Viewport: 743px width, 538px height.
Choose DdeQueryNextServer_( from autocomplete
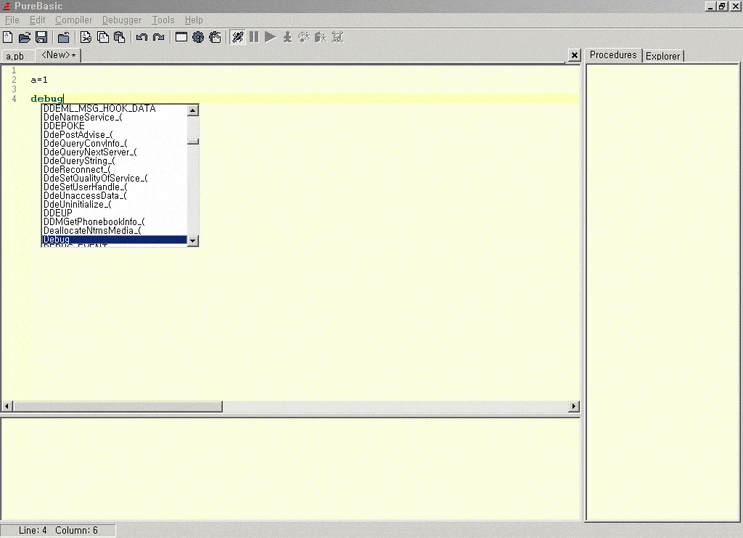point(114,152)
